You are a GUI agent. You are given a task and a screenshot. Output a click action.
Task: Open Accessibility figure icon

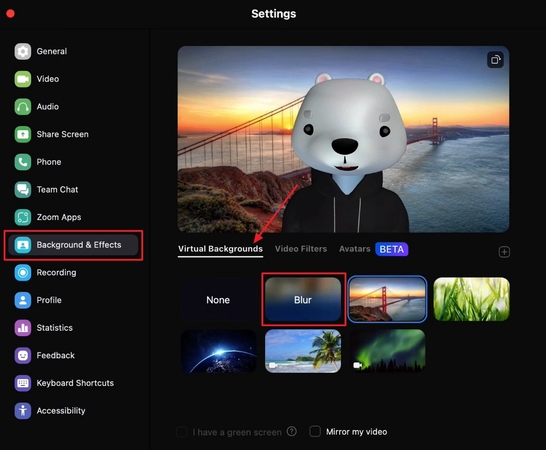click(x=23, y=411)
